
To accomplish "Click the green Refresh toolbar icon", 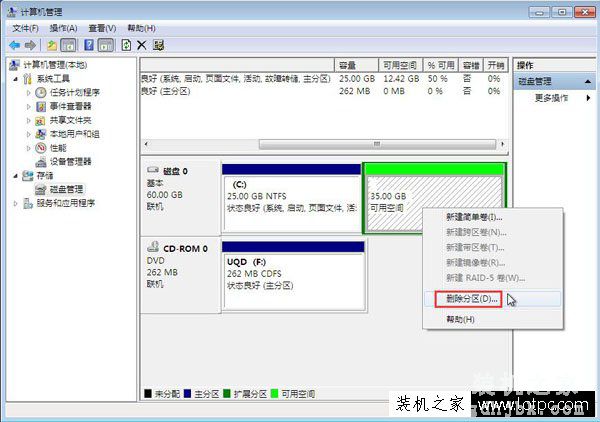I will (126, 45).
